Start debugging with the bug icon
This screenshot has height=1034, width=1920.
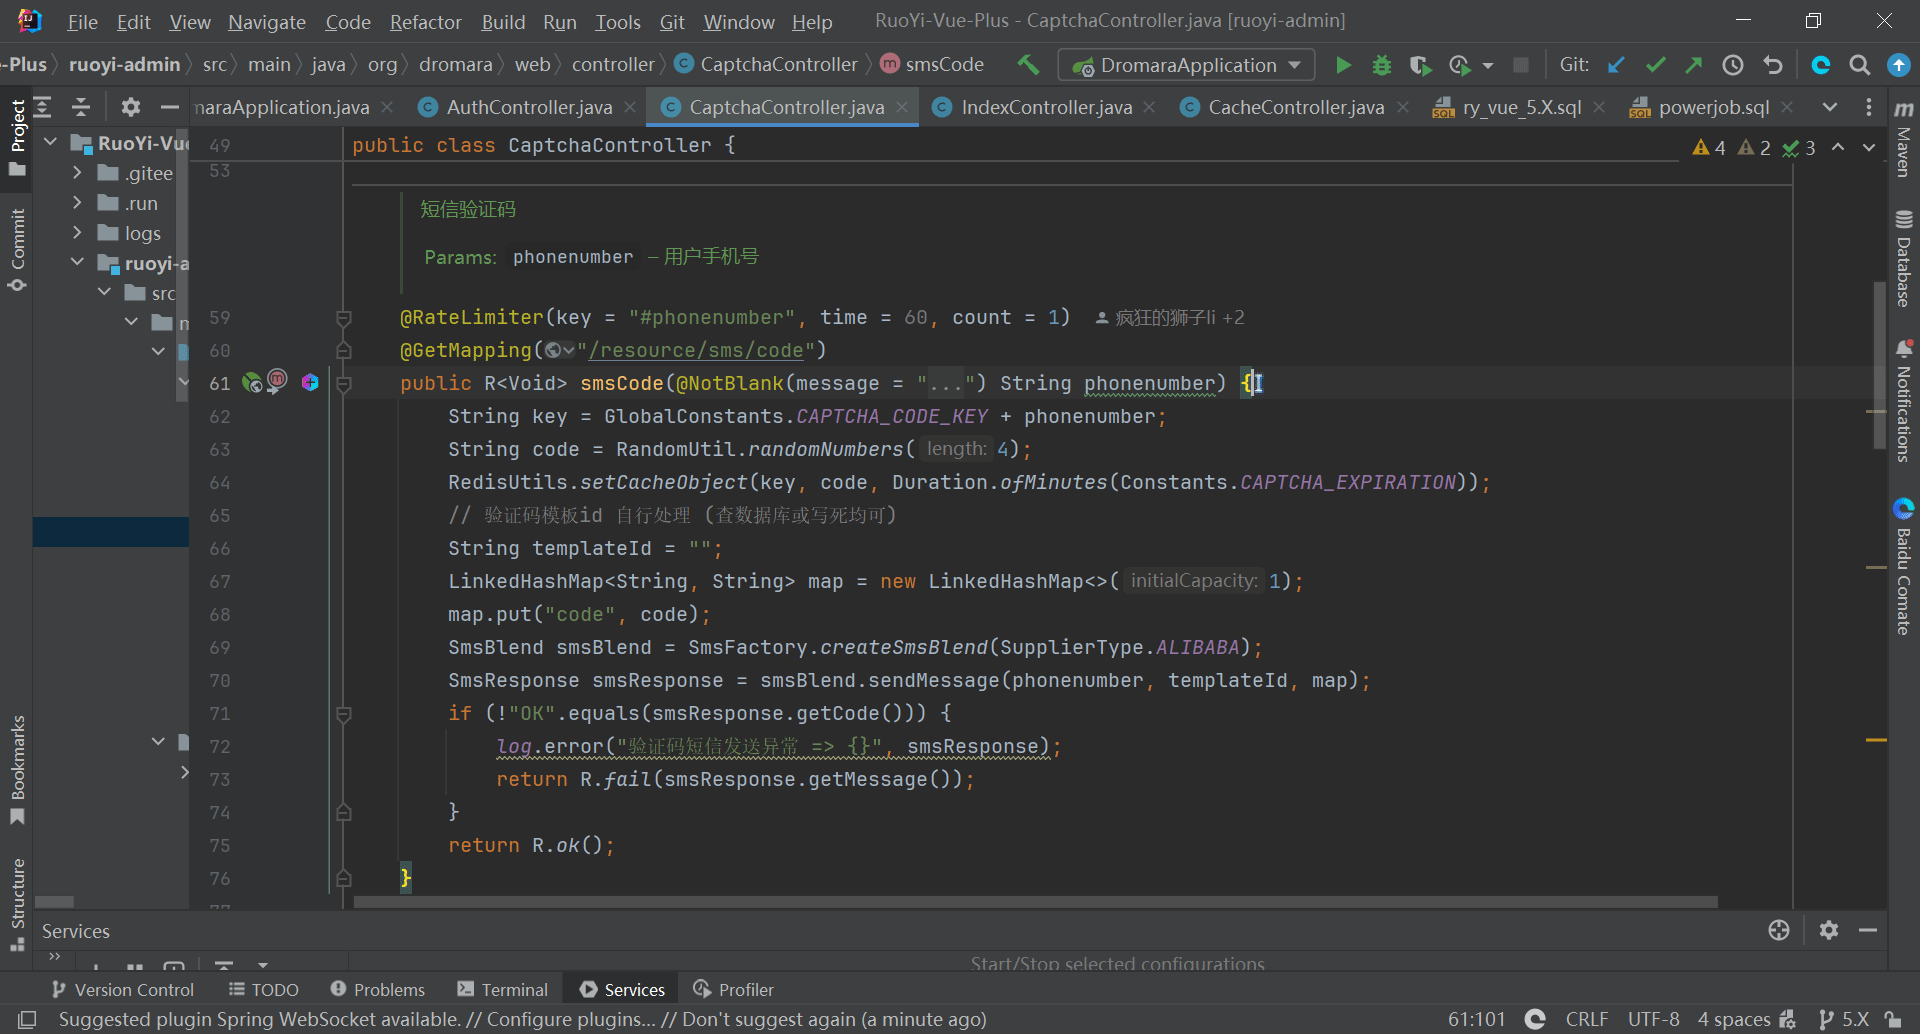(x=1382, y=65)
